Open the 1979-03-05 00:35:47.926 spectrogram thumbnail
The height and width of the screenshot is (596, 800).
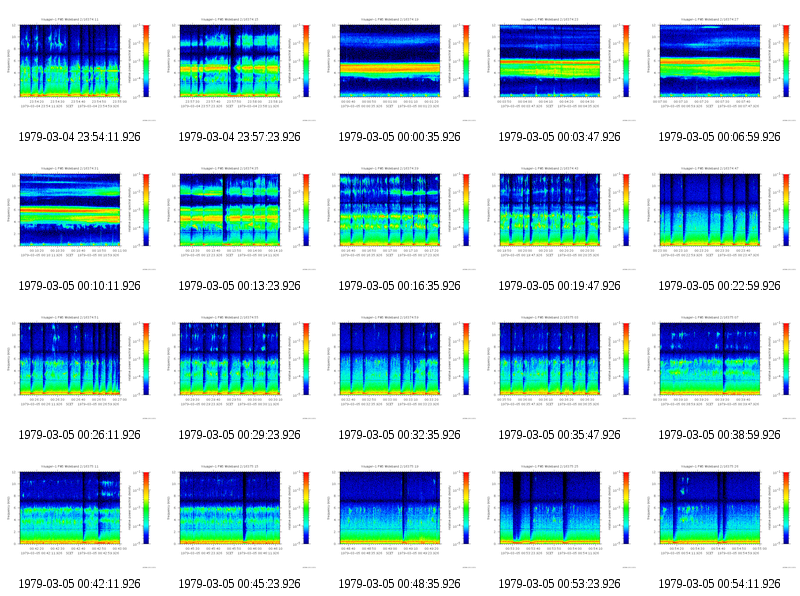tap(560, 365)
